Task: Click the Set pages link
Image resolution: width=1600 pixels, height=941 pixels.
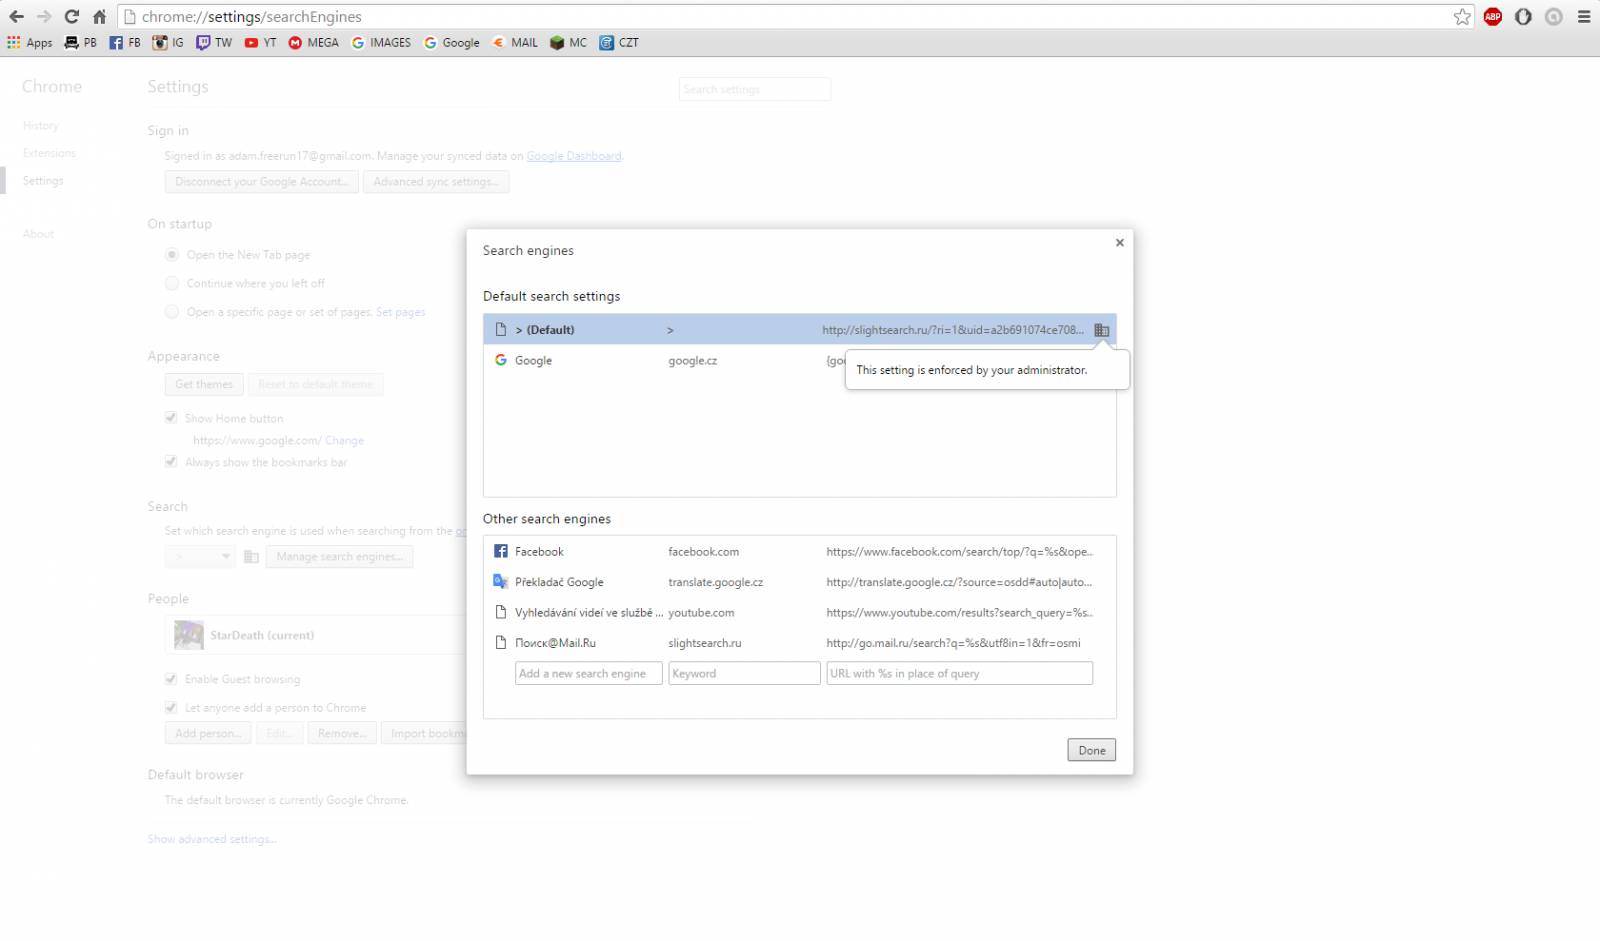Action: pos(401,312)
